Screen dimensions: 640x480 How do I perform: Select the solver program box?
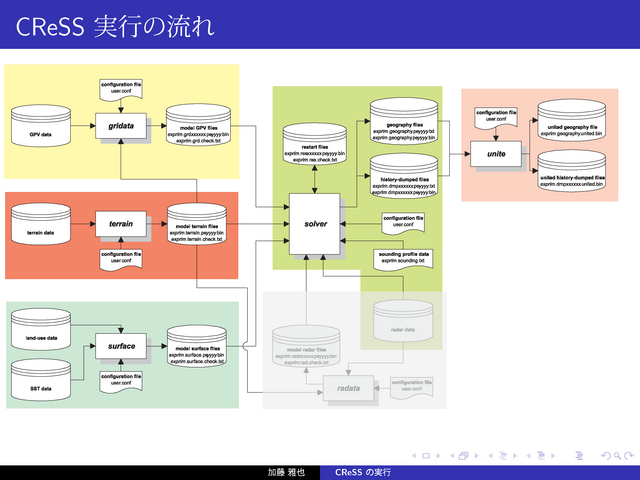click(x=315, y=224)
